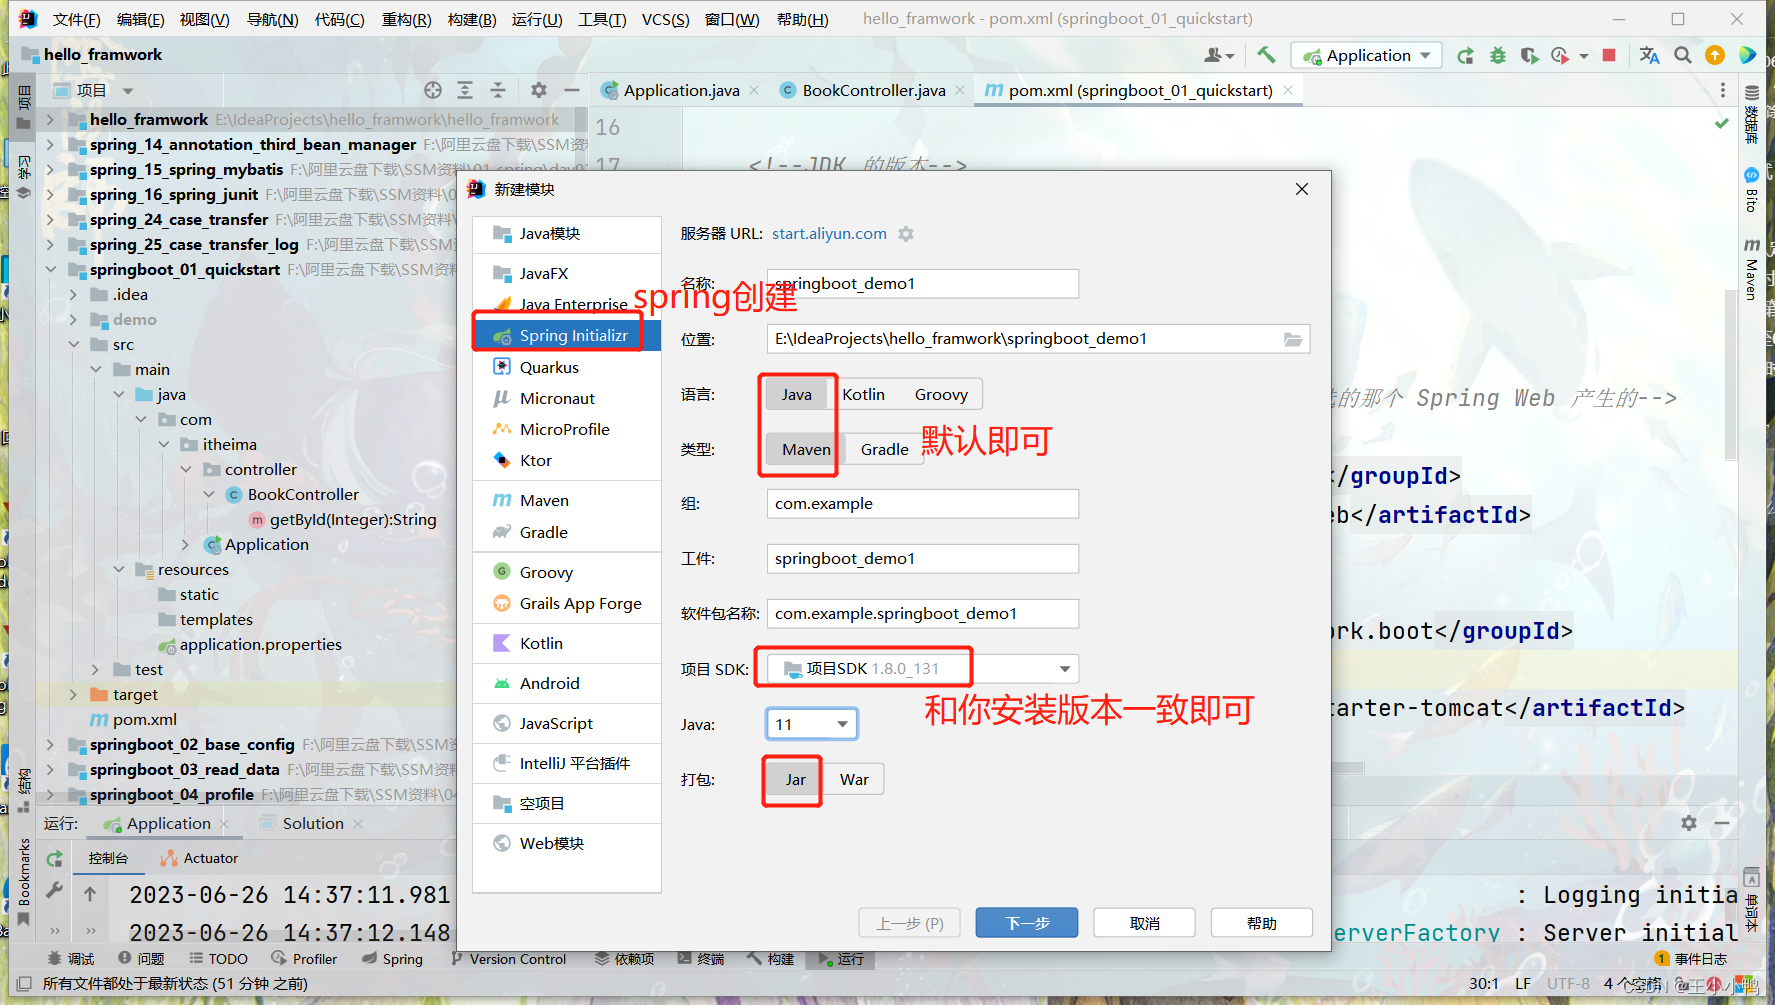Click 下一步 to continue wizard

[1027, 923]
